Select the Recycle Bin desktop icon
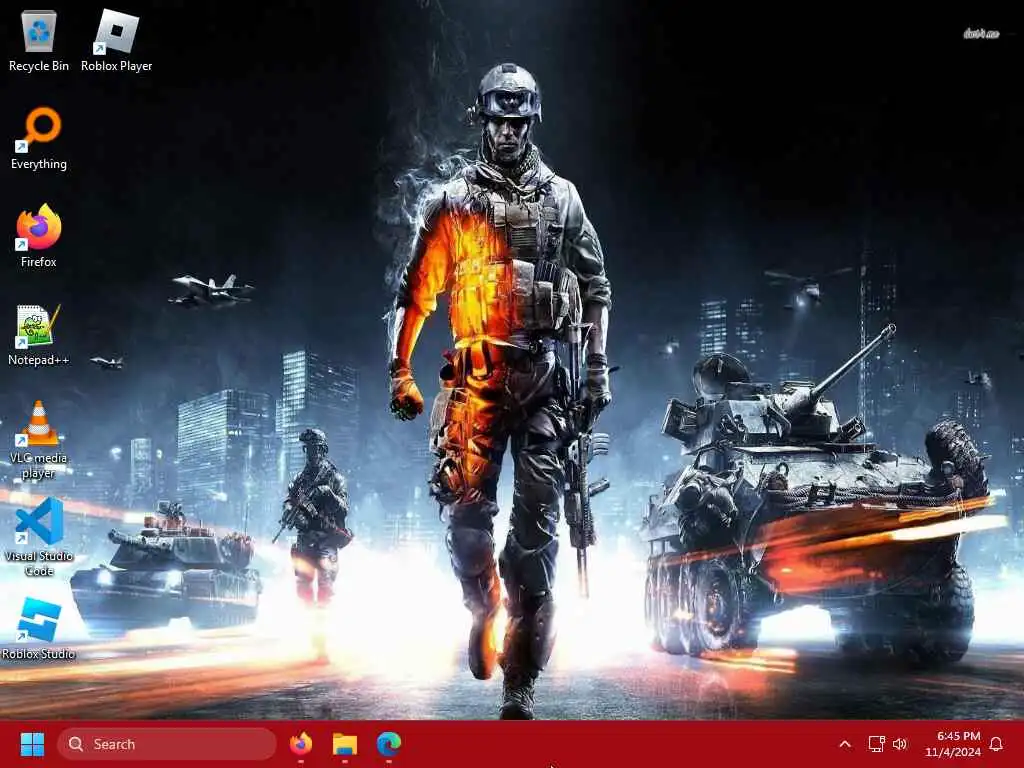This screenshot has width=1024, height=768. coord(39,40)
